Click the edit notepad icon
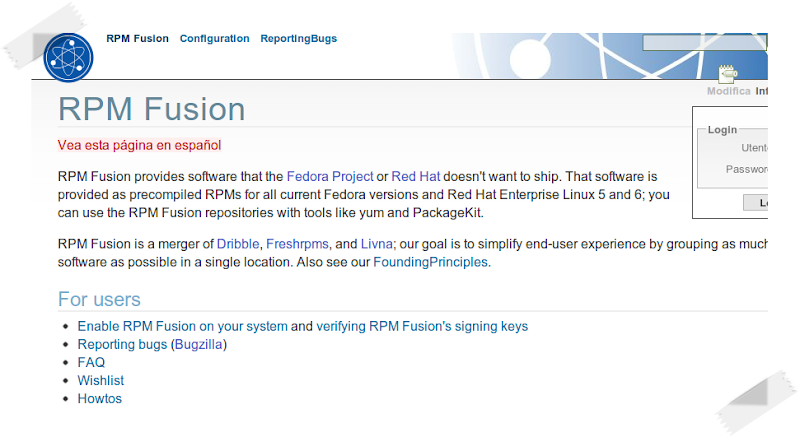Image resolution: width=800 pixels, height=437 pixels. (727, 73)
